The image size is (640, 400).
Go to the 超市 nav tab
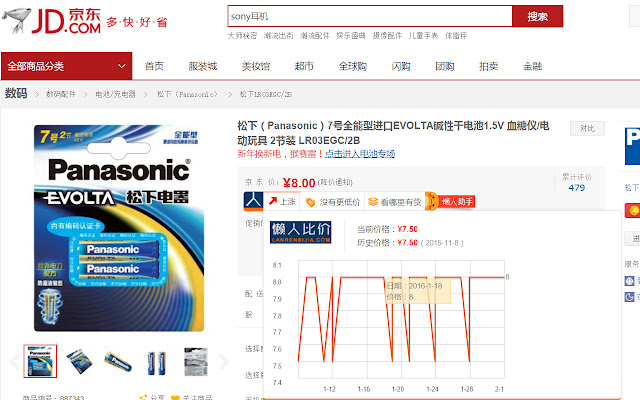pos(304,66)
